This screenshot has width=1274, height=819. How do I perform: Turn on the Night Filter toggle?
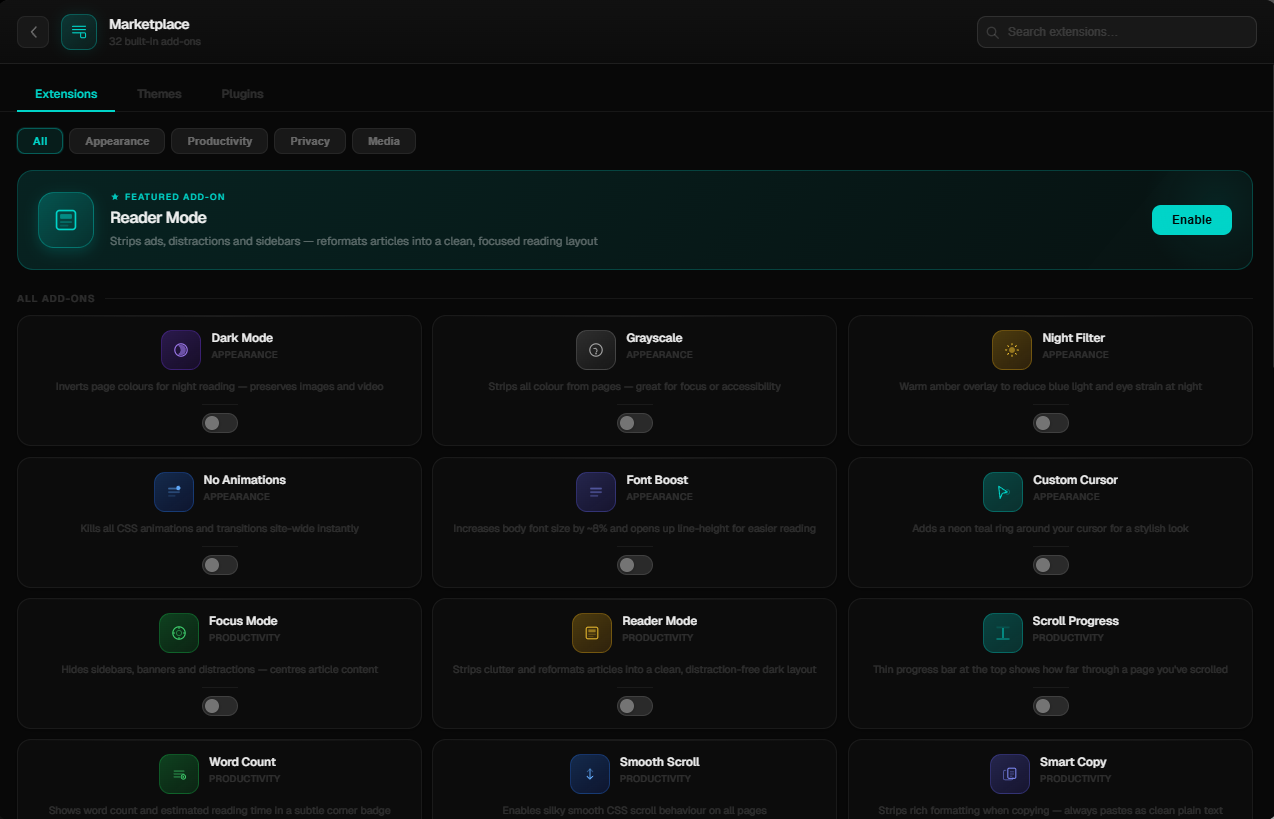tap(1050, 422)
